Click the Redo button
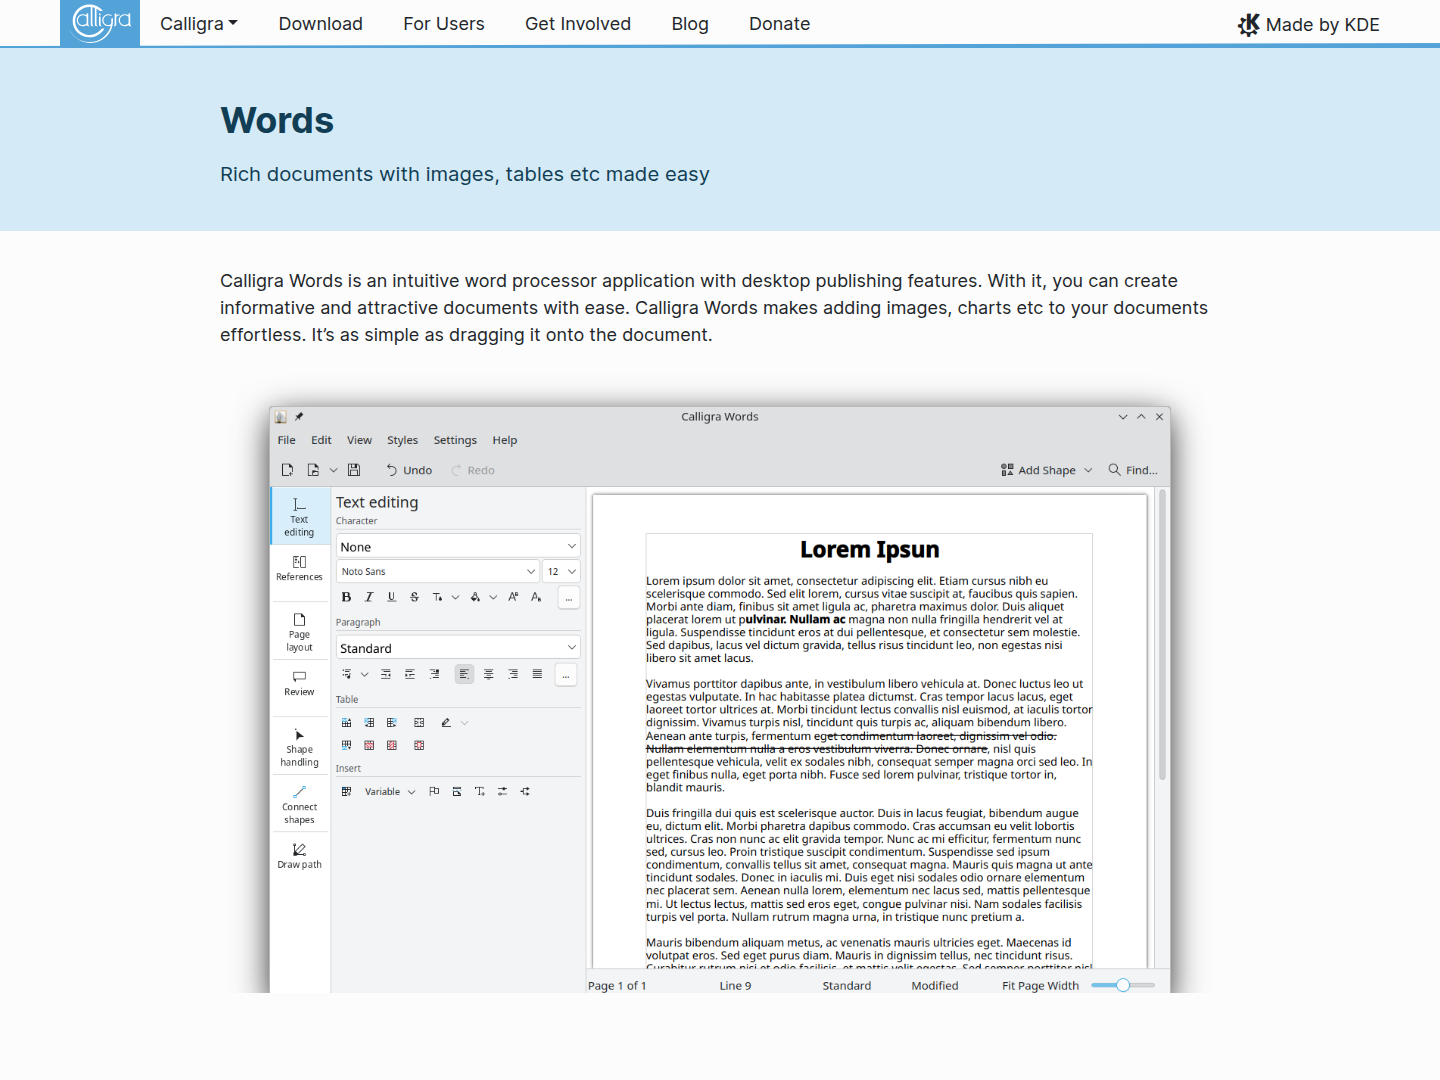Viewport: 1440px width, 1080px height. [x=473, y=470]
